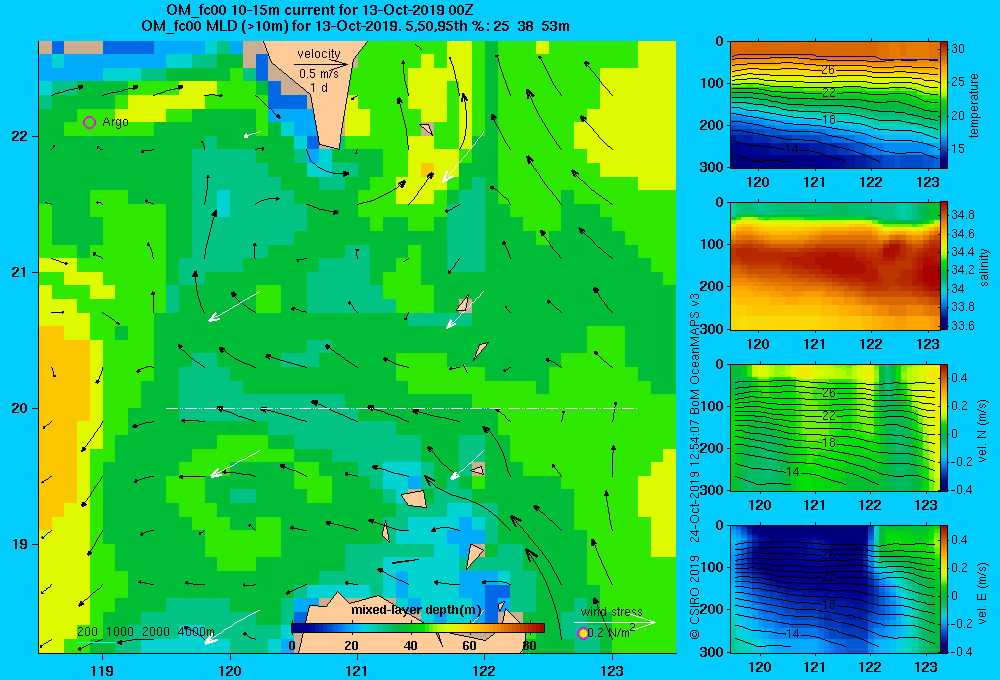The image size is (1000, 680).
Task: Click the "wind stress" legend label
Action: [611, 611]
